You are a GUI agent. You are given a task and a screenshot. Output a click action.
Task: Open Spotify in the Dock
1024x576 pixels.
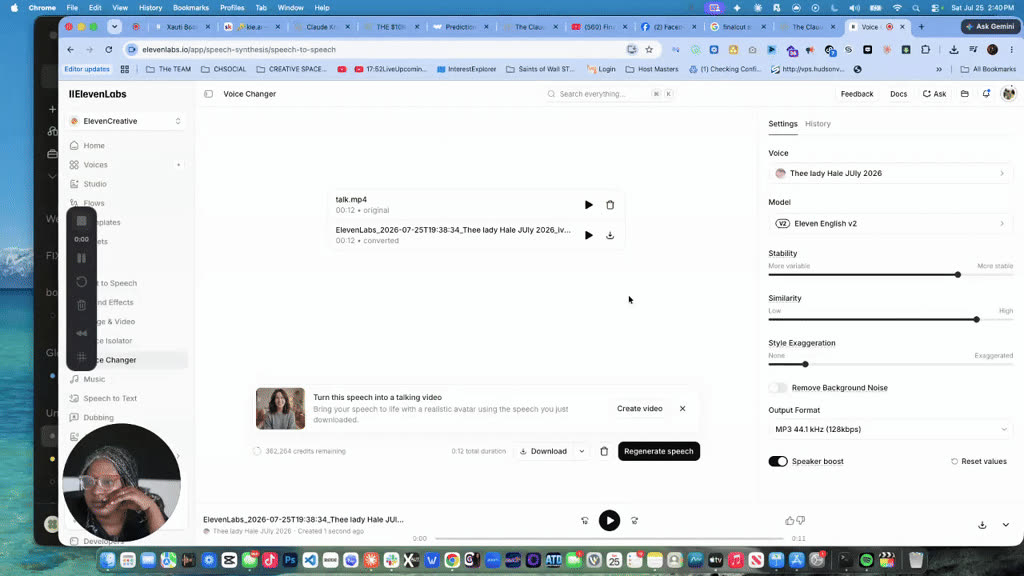click(x=866, y=560)
